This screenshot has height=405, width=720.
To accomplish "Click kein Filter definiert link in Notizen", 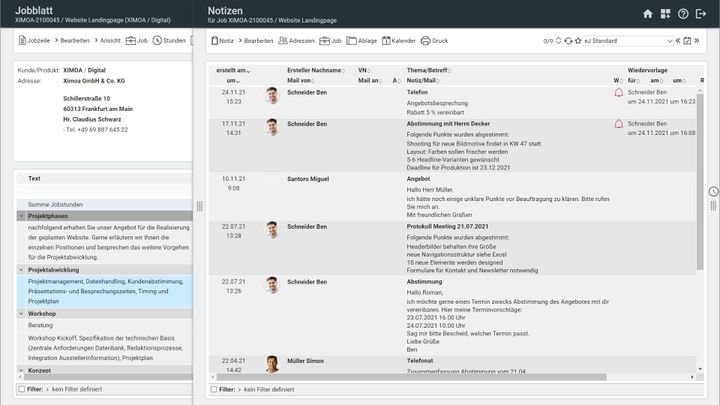I will (269, 389).
